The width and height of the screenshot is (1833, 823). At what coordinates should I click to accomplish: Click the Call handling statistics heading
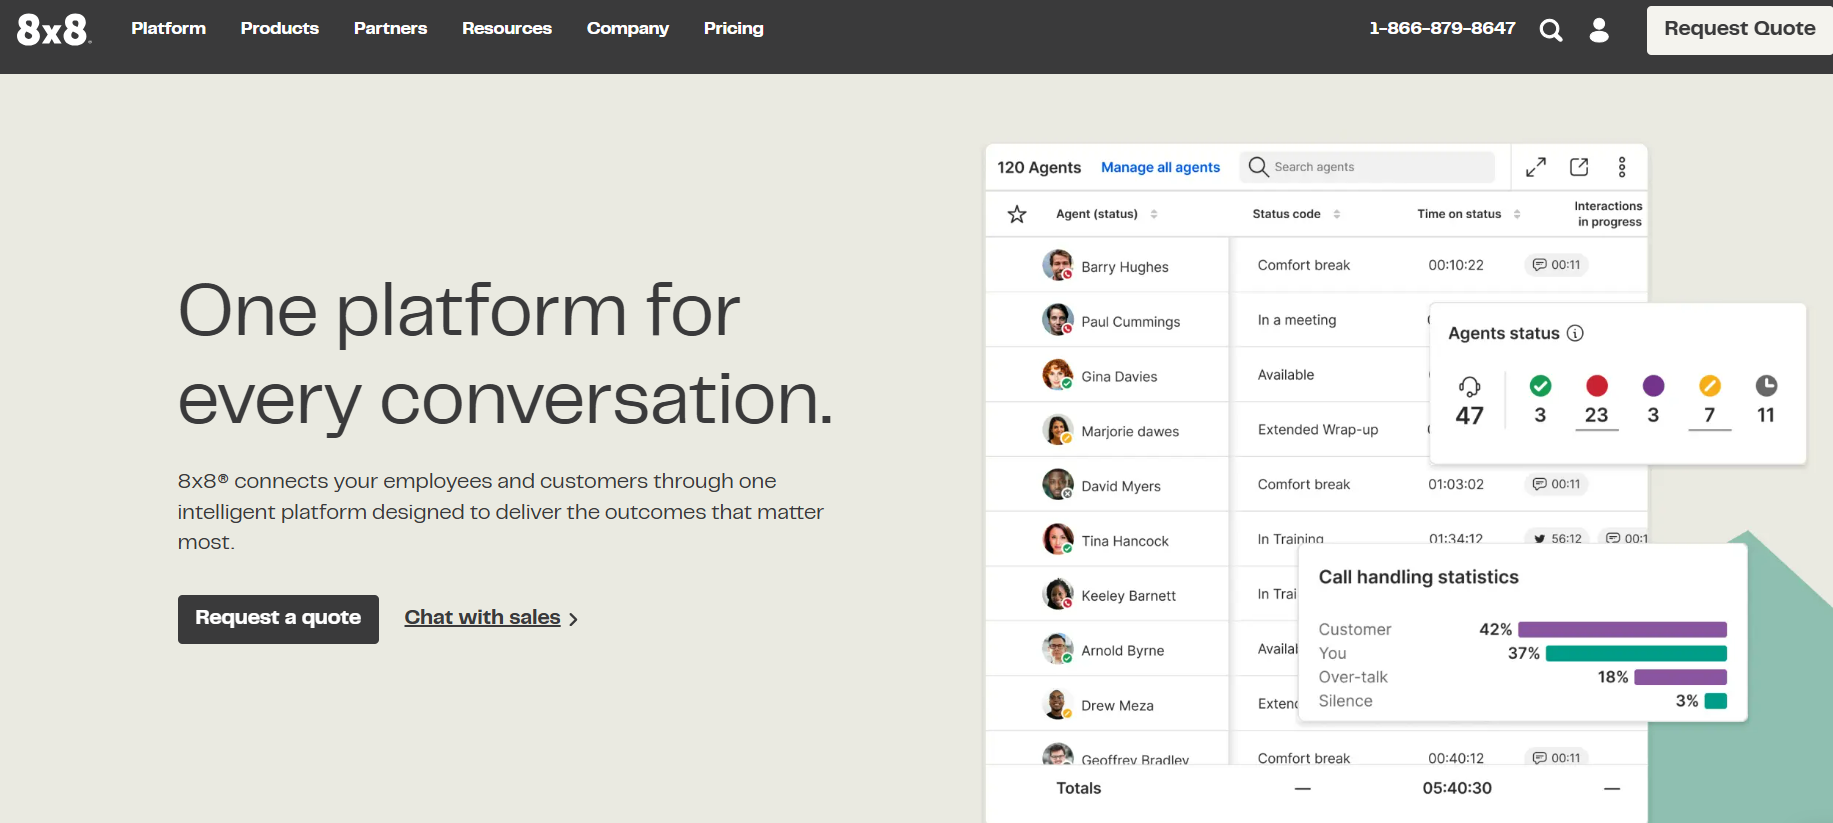coord(1418,577)
